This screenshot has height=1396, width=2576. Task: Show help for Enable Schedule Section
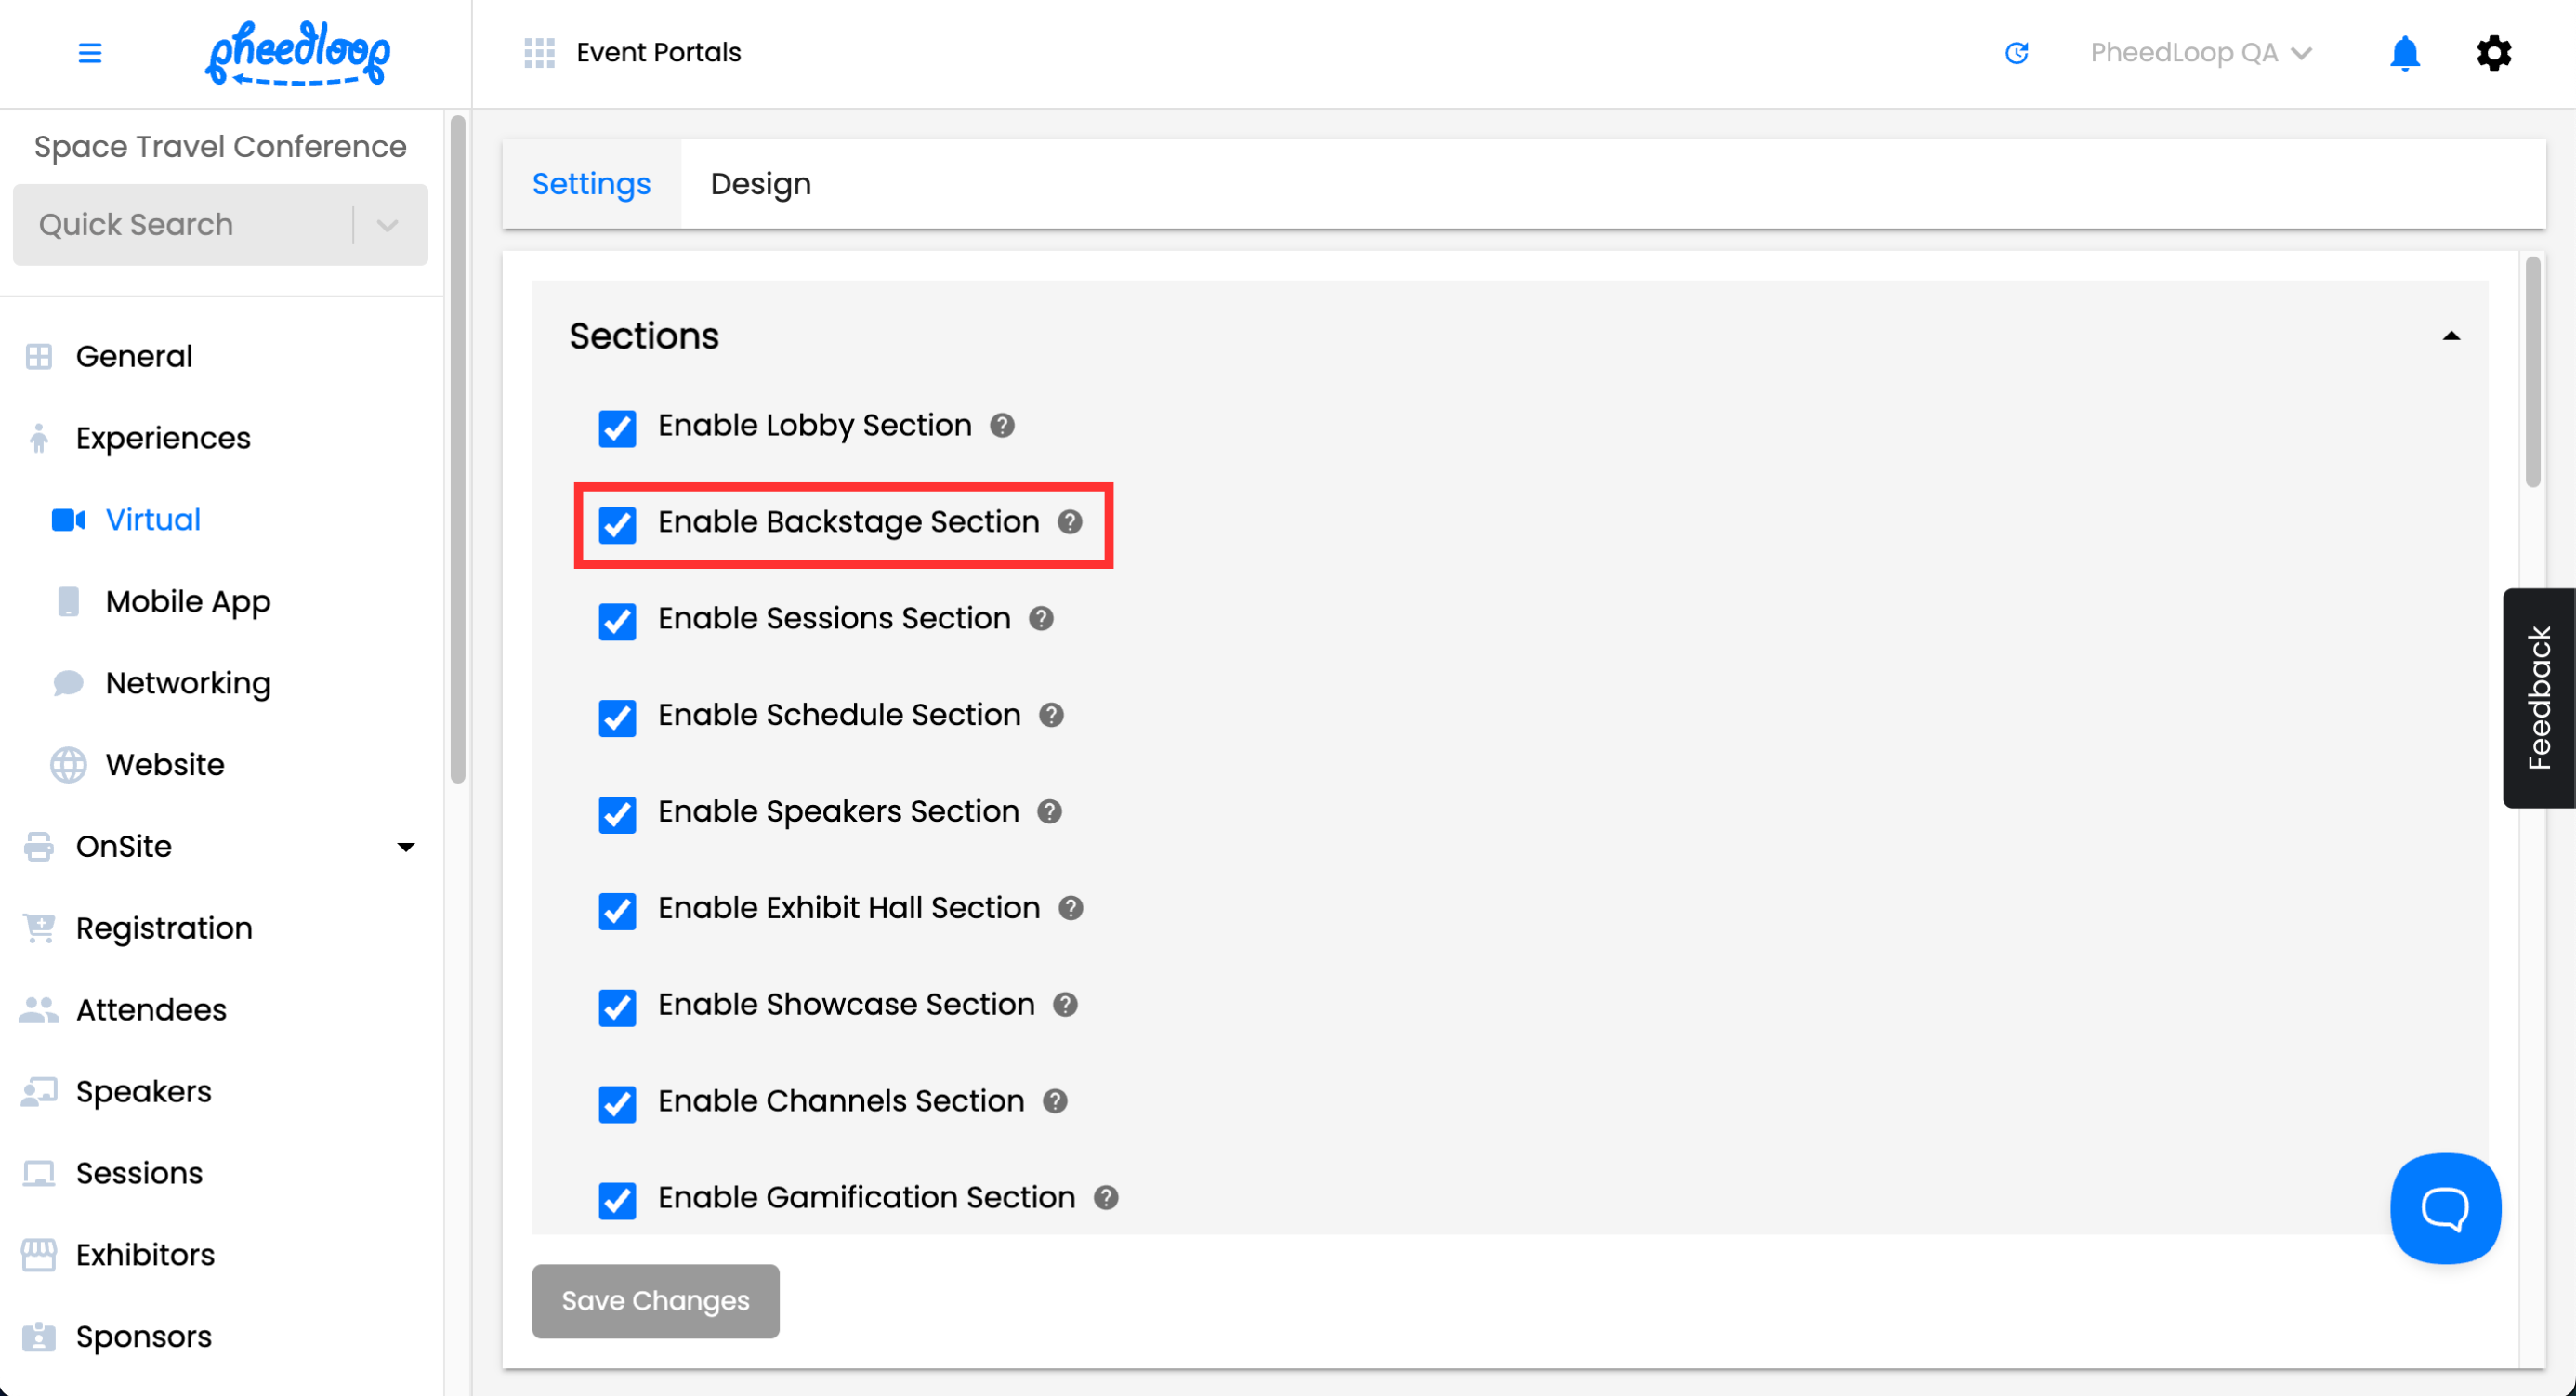(x=1051, y=715)
